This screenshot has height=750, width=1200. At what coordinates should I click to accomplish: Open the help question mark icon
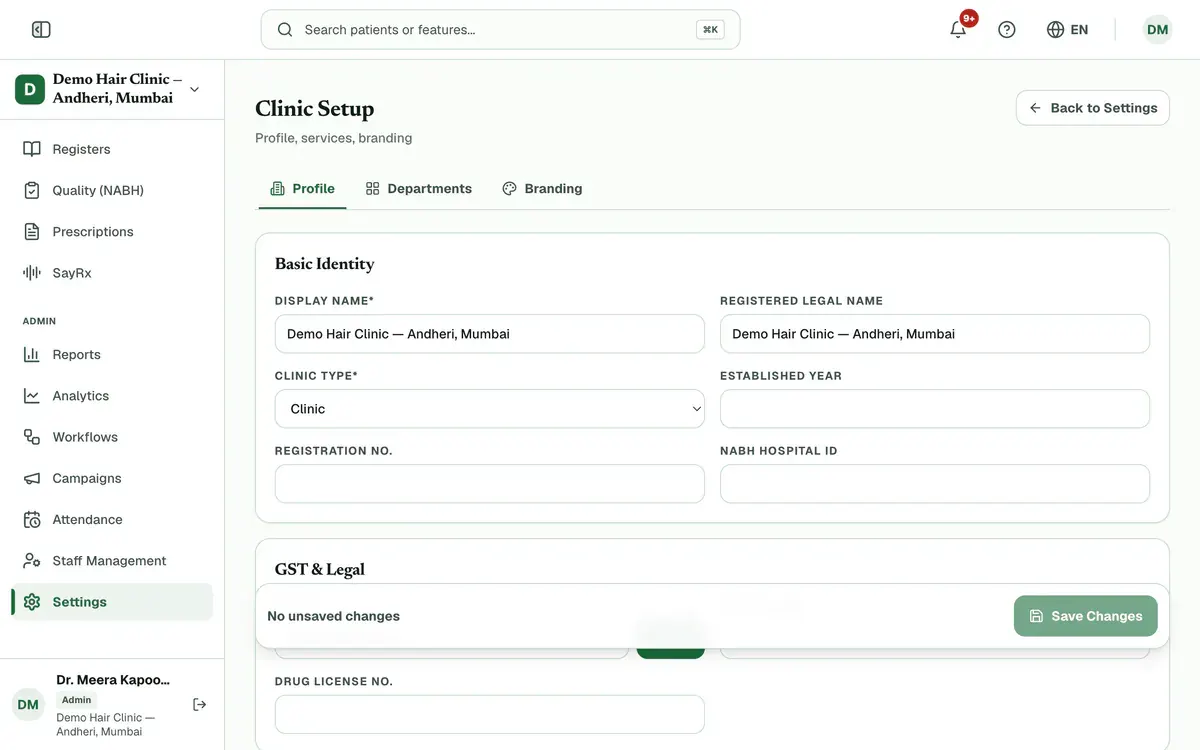point(1007,30)
